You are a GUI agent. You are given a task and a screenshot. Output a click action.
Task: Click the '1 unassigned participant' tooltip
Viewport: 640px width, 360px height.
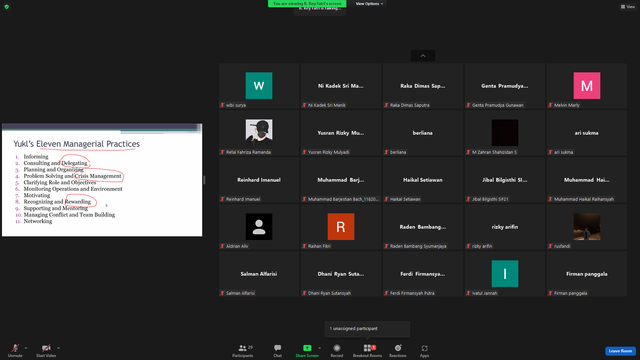[367, 329]
